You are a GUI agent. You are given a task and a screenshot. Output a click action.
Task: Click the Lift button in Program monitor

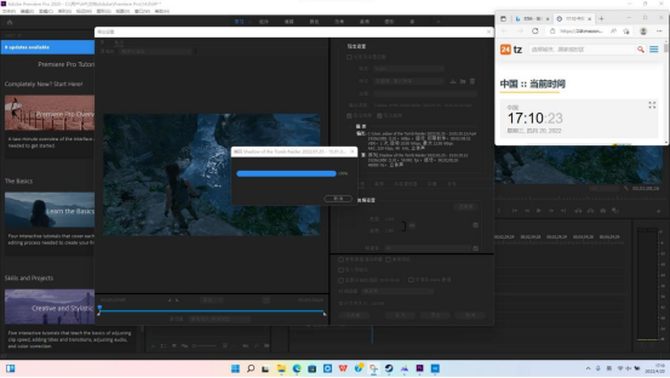(578, 211)
